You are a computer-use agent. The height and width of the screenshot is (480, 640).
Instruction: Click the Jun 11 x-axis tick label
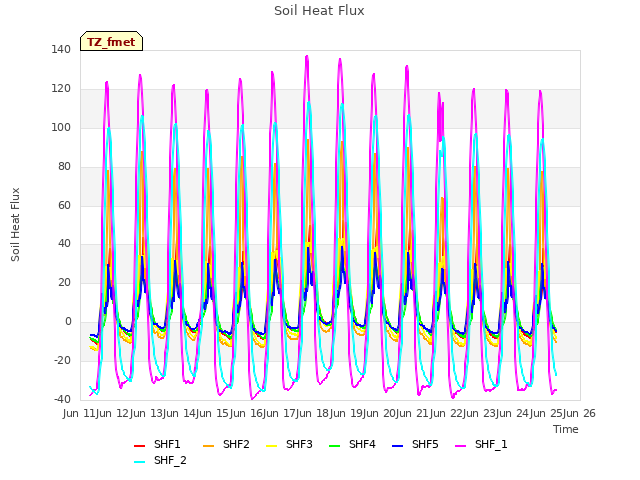point(81,413)
